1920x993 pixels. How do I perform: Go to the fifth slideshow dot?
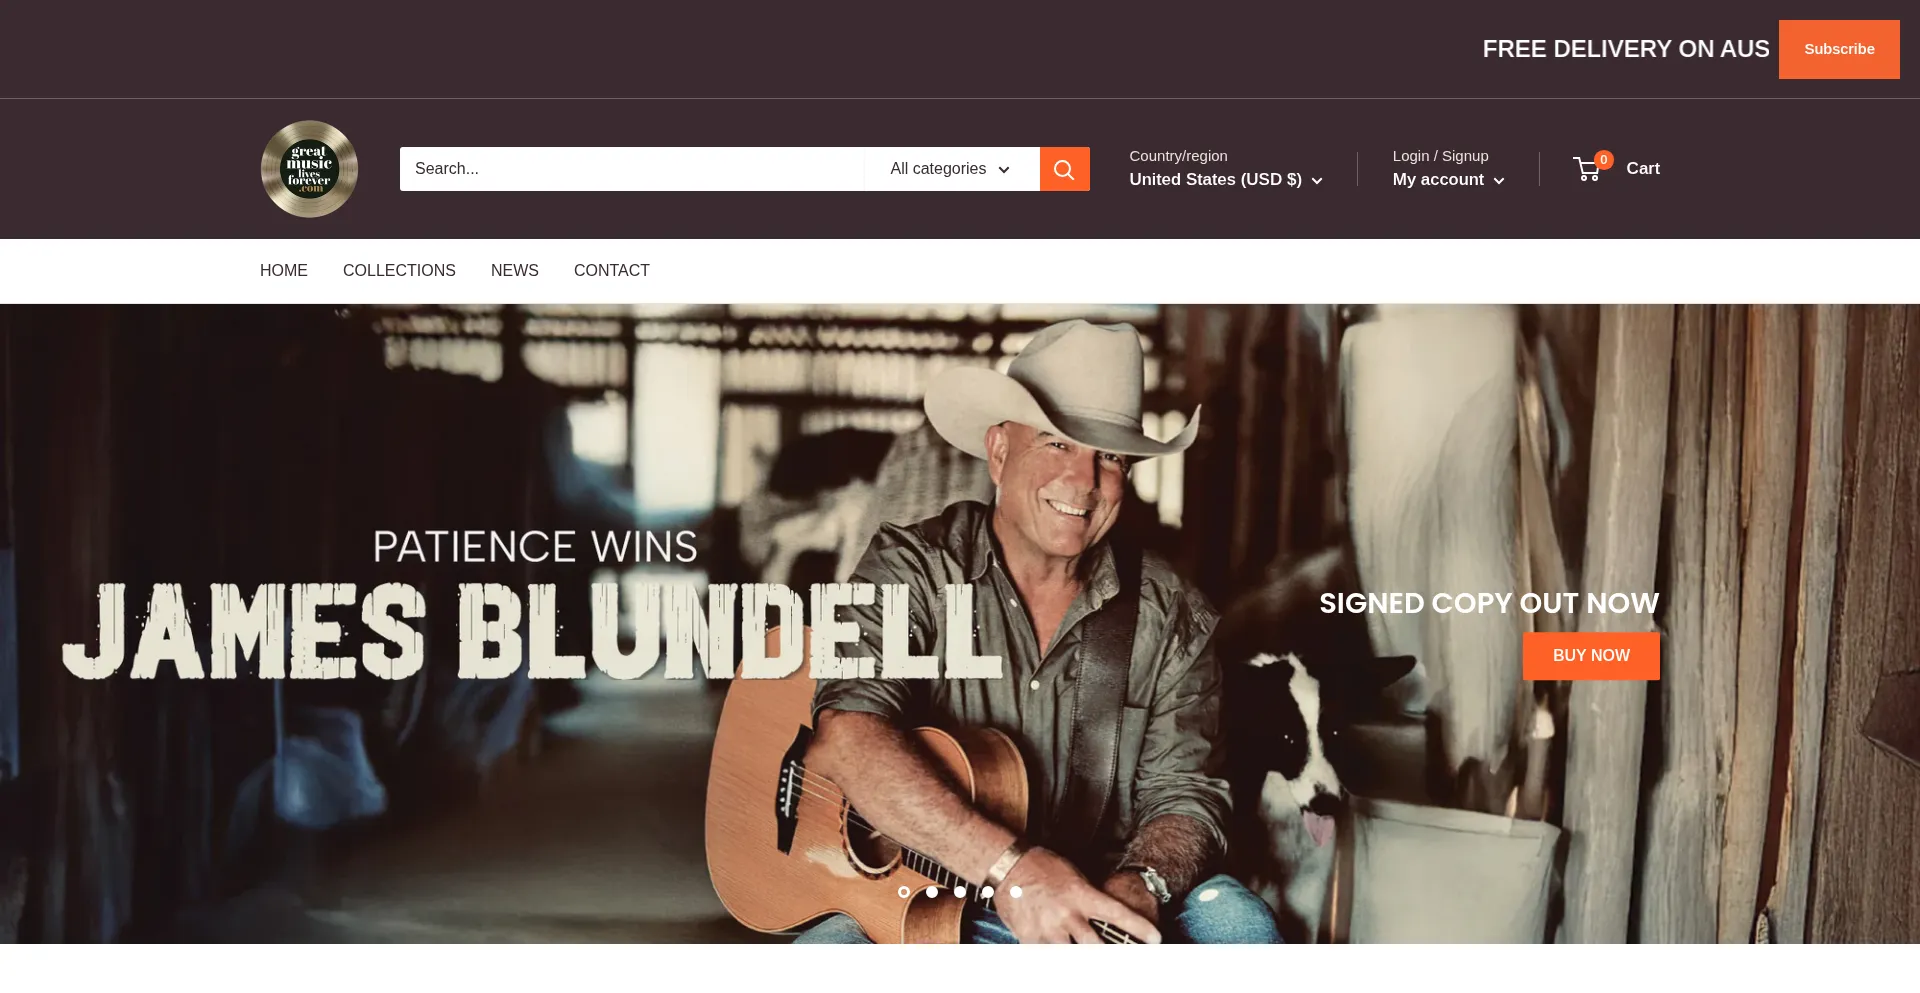coord(1016,892)
